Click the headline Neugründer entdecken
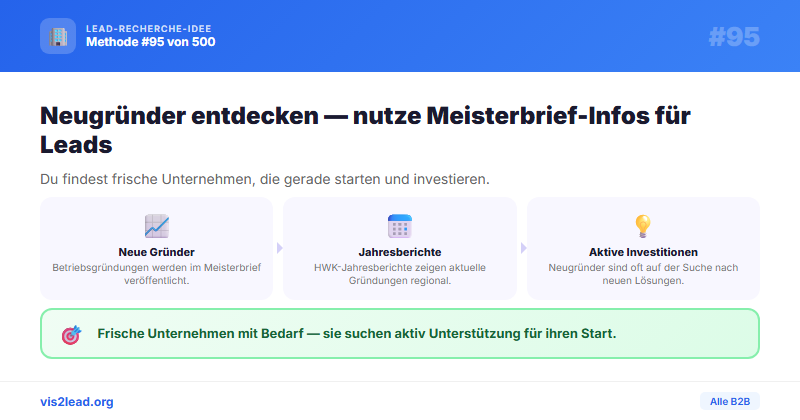 365,130
